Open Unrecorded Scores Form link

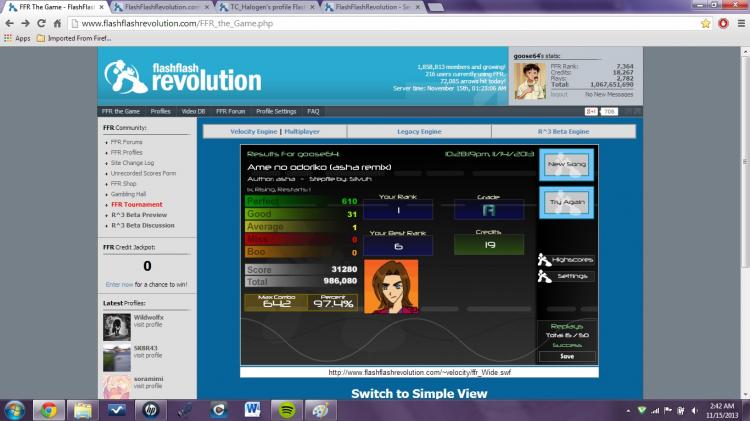coord(143,174)
